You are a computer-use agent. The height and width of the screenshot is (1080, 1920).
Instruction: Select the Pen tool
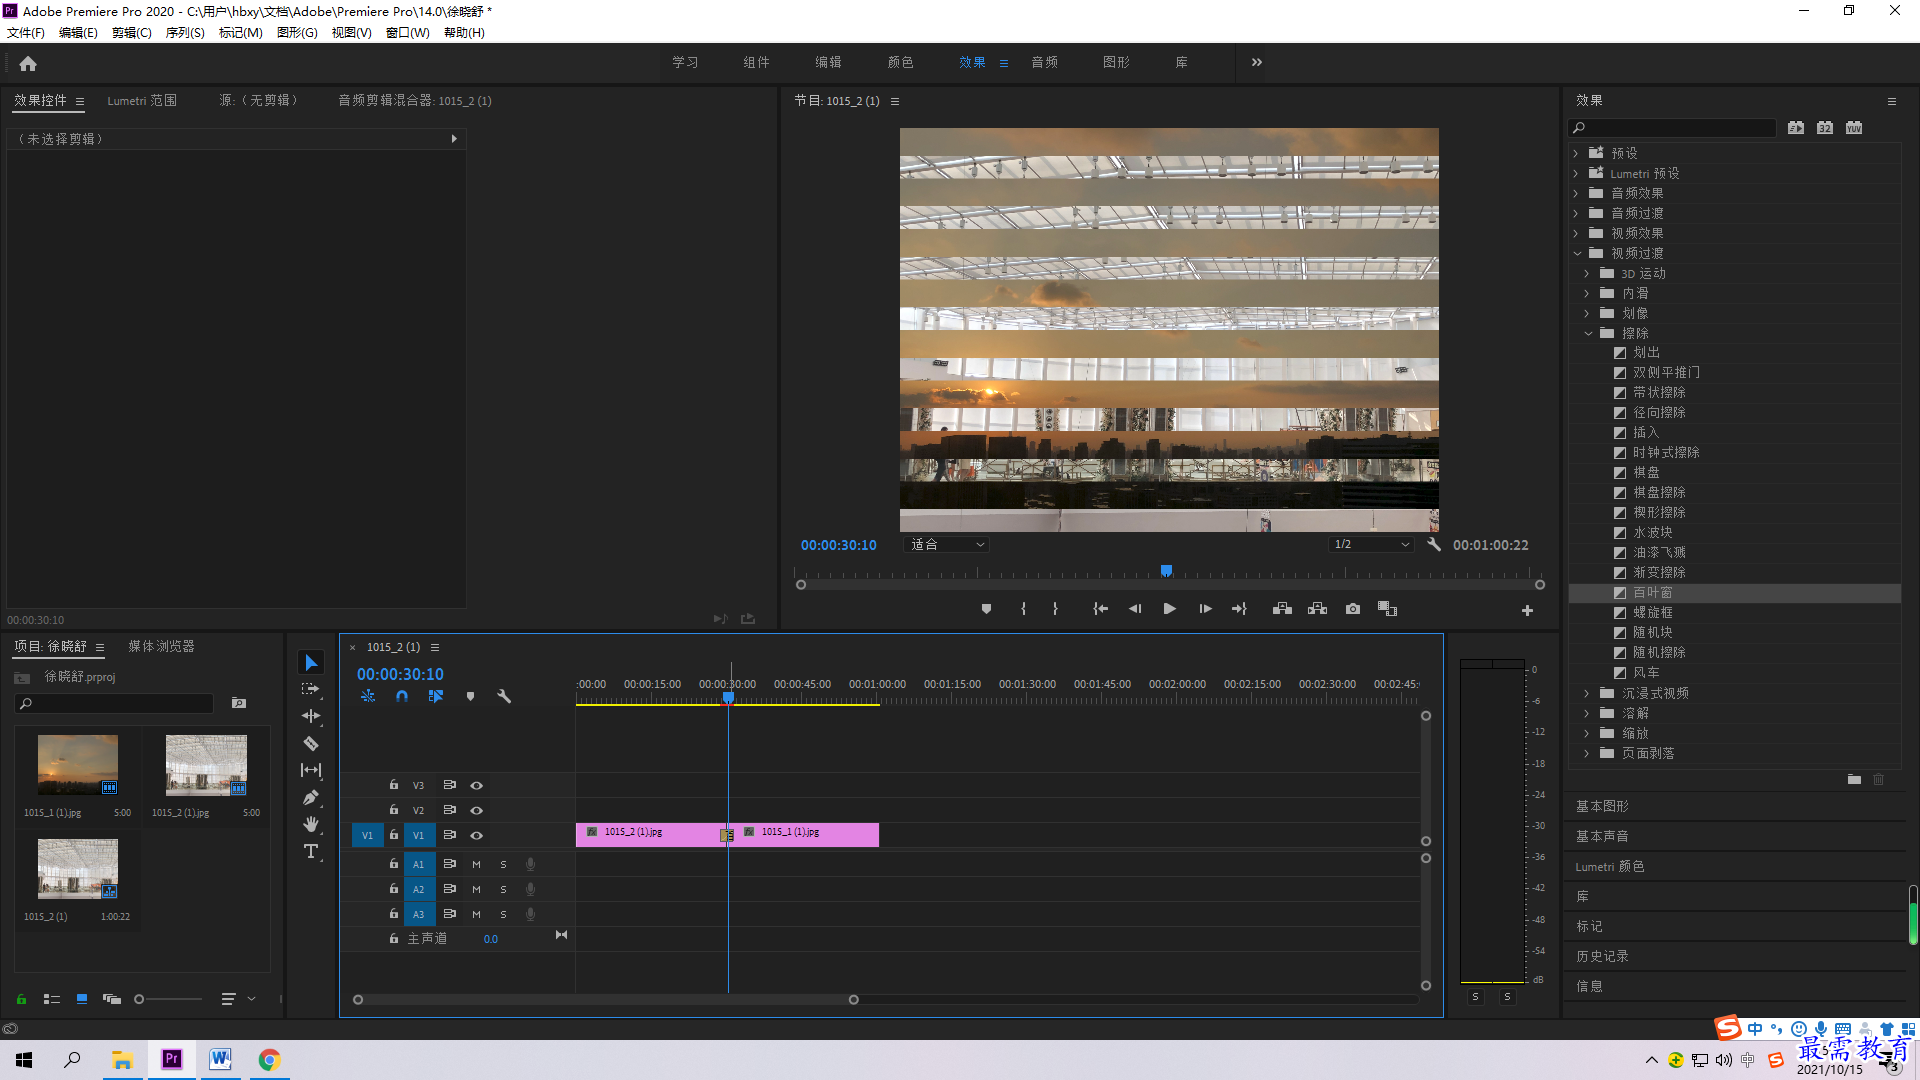(x=311, y=797)
